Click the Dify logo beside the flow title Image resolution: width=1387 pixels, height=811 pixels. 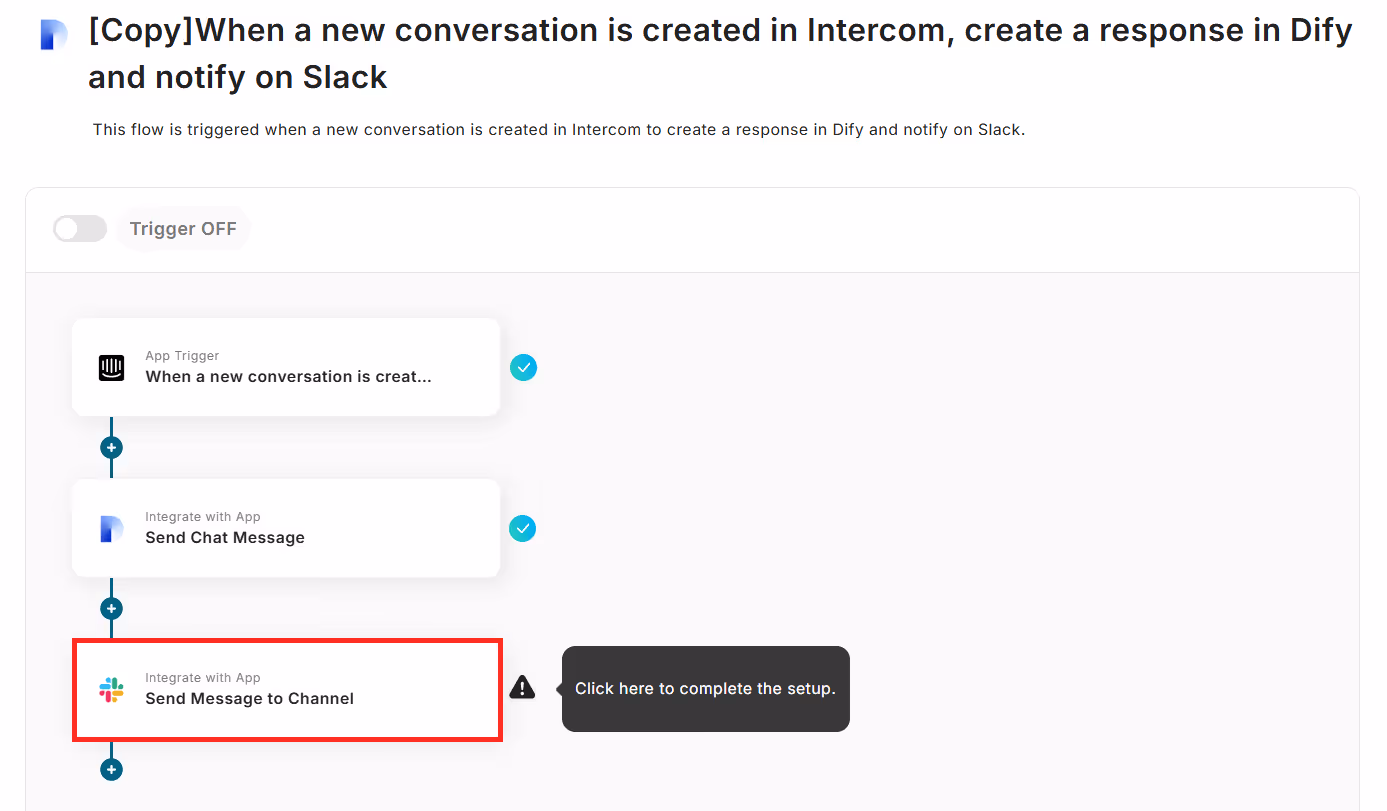point(54,35)
